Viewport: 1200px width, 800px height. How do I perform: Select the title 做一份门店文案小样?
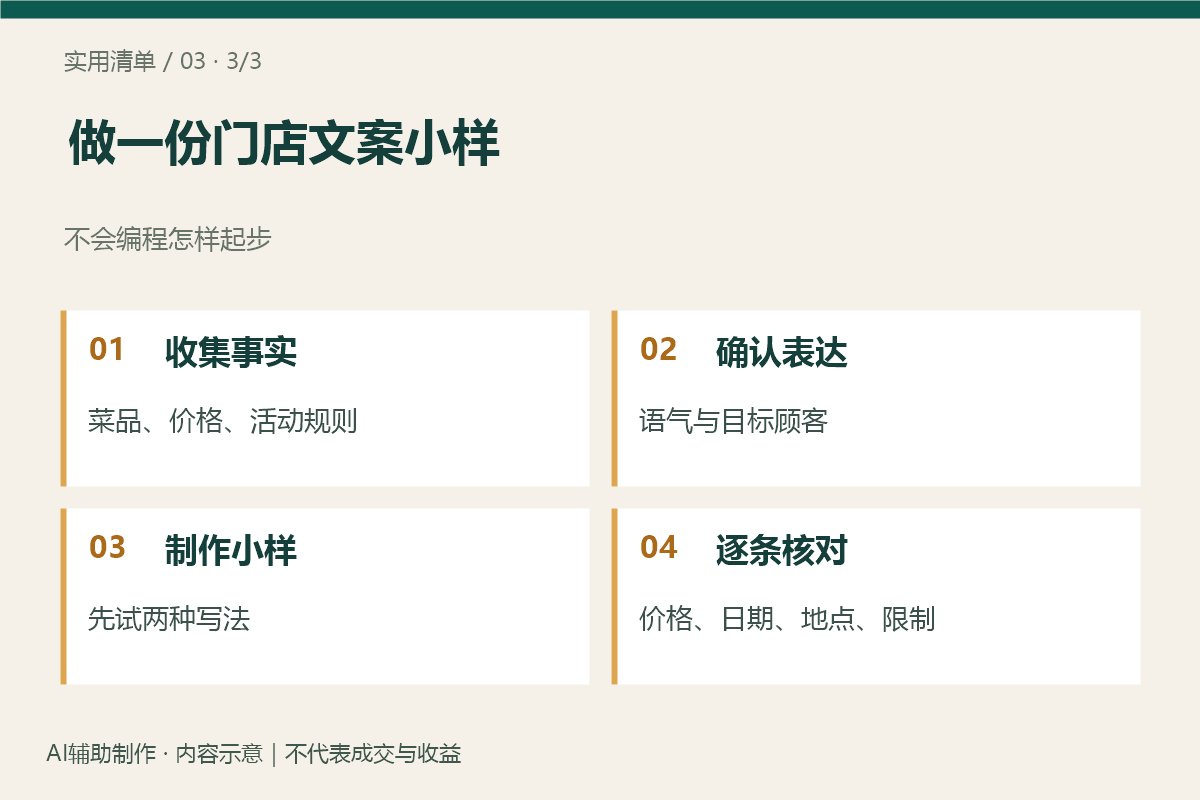(284, 144)
